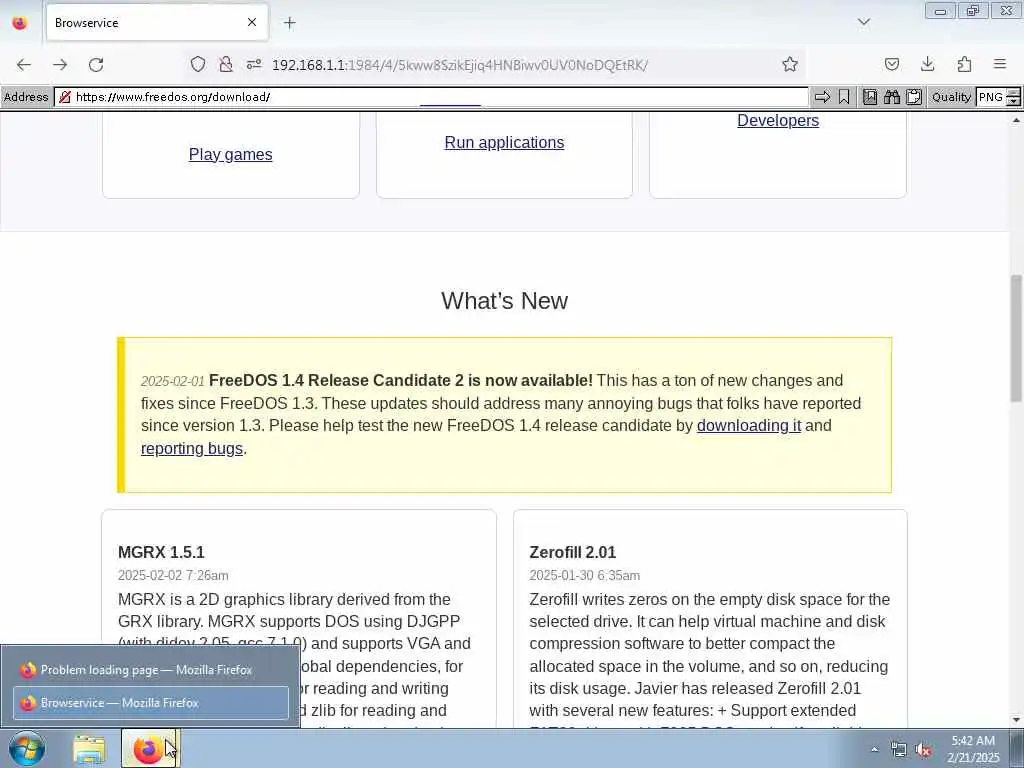The width and height of the screenshot is (1024, 768).
Task: Open the muted volume tray icon
Action: pyautogui.click(x=923, y=749)
